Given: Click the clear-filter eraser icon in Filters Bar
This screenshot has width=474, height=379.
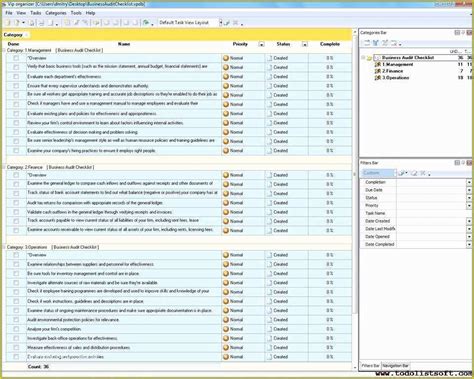Looking at the screenshot, I should pos(414,173).
